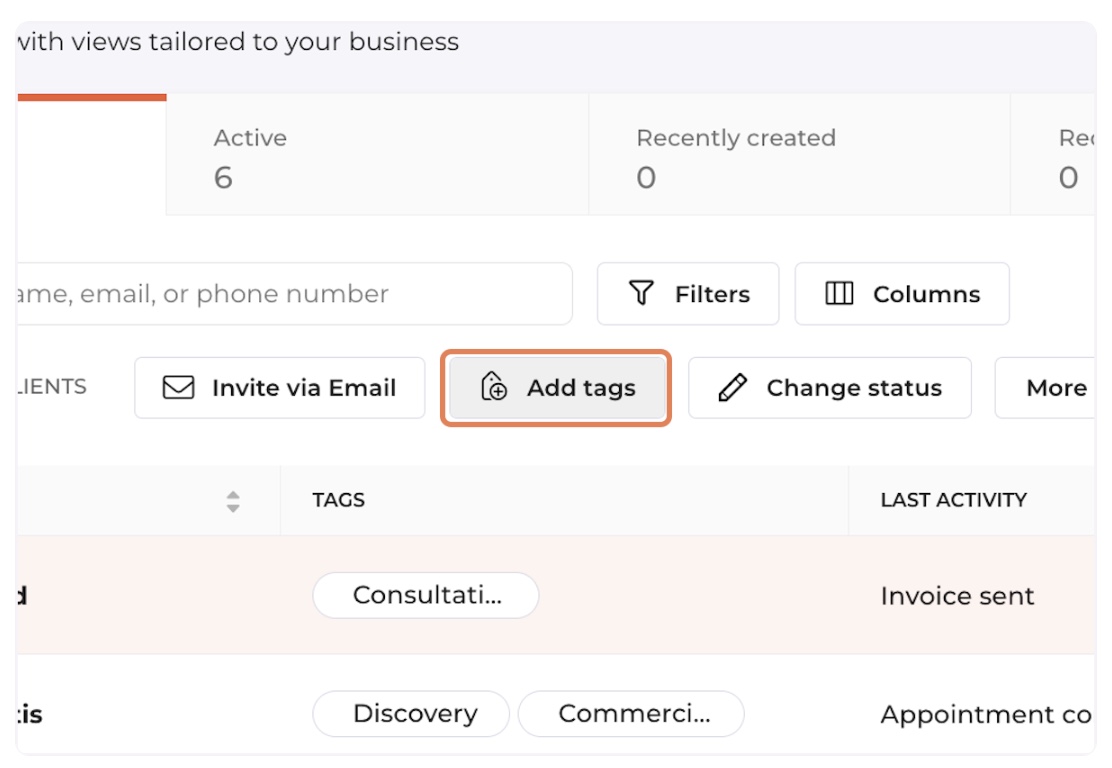Open the More actions menu
The image size is (1112, 768).
pos(1054,388)
